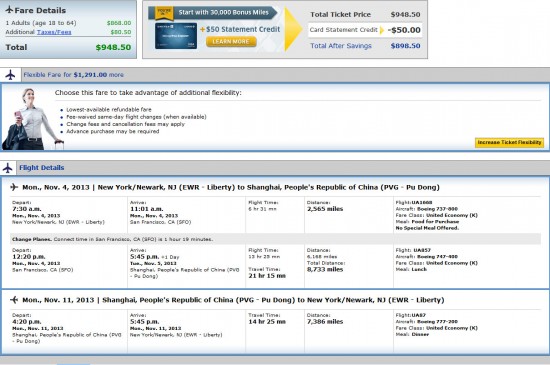Screen dimensions: 550x365
Task: Click the Fee-waived same-day flight changes bullet
Action: point(136,117)
